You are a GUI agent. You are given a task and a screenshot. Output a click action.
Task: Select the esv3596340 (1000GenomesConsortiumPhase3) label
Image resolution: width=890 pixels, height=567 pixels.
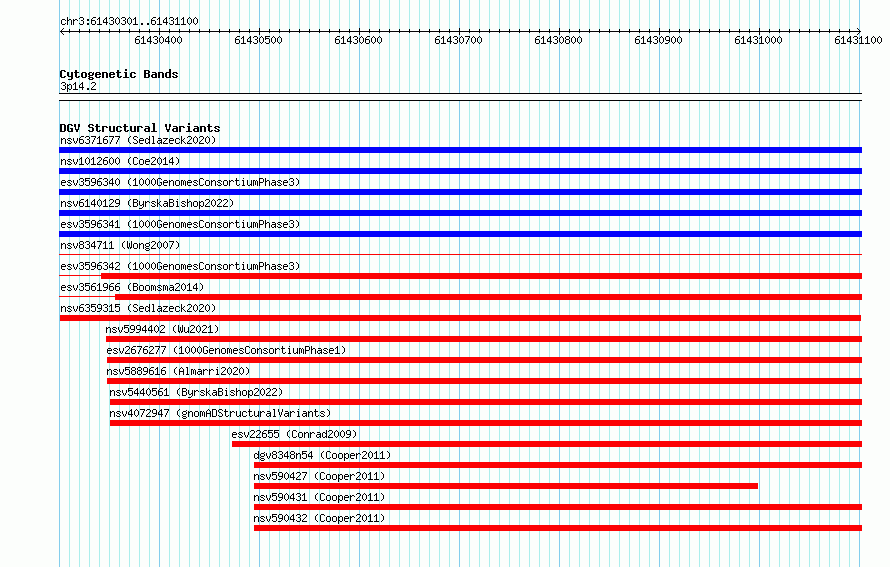180,182
